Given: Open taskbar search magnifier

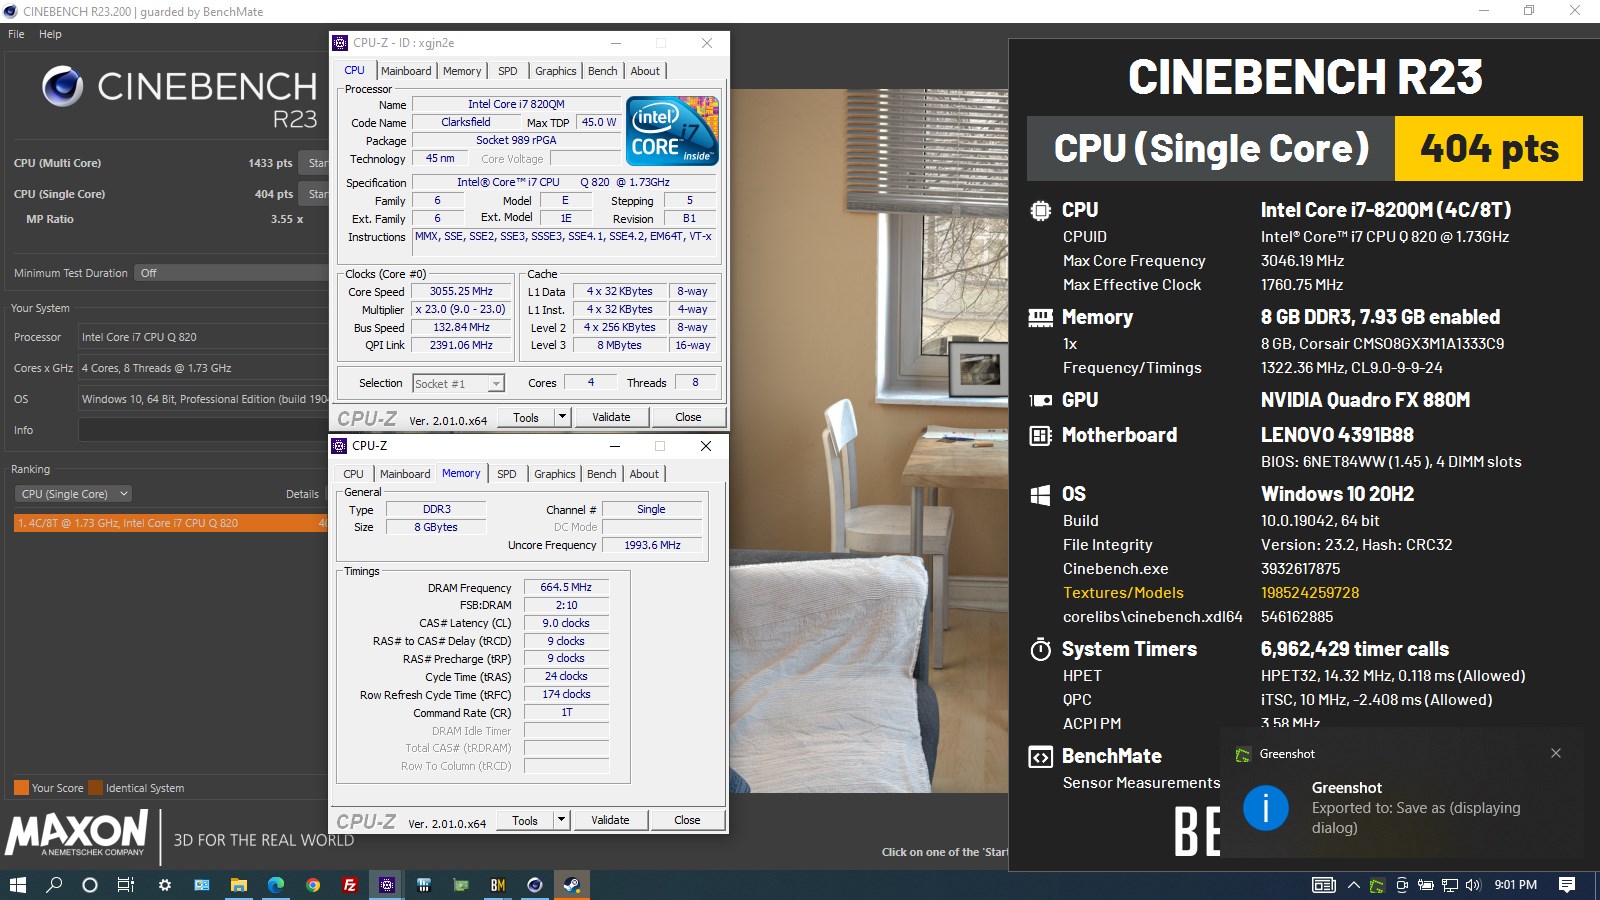Looking at the screenshot, I should pos(54,885).
